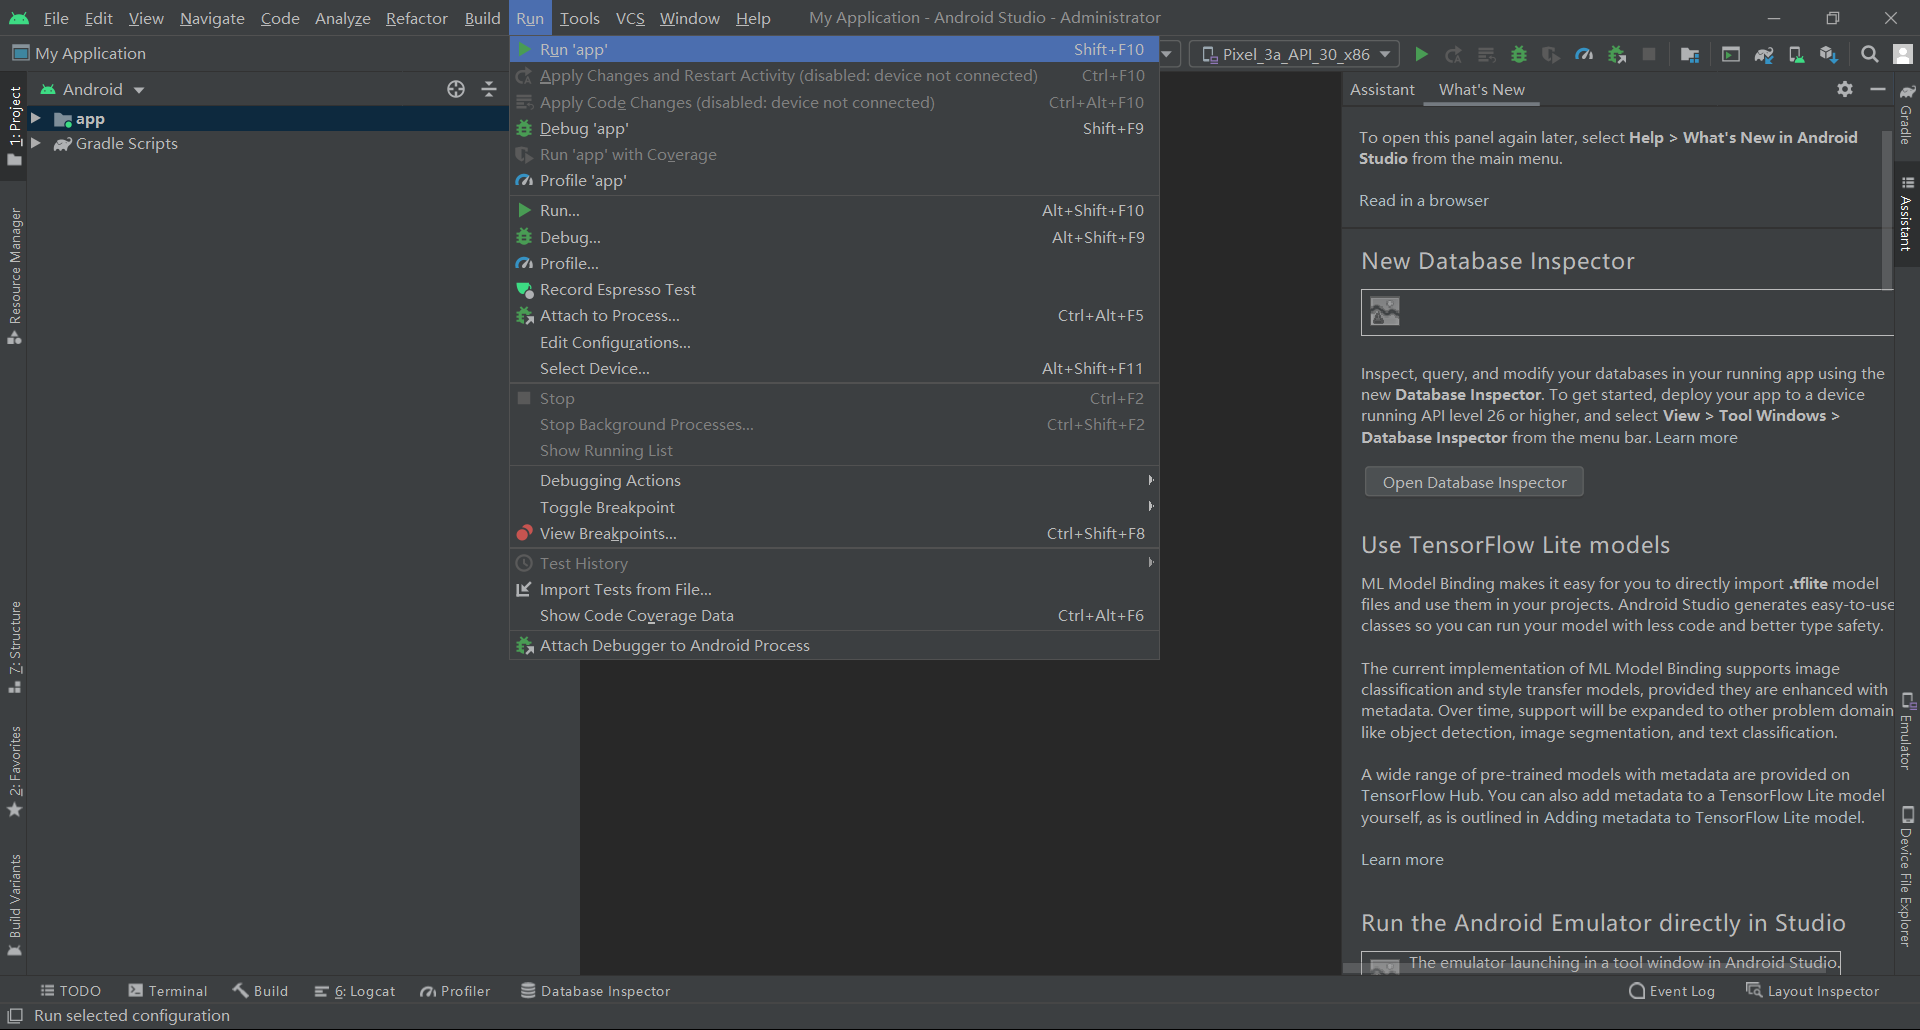Click the Open Database Inspector button
This screenshot has height=1030, width=1920.
pos(1474,482)
